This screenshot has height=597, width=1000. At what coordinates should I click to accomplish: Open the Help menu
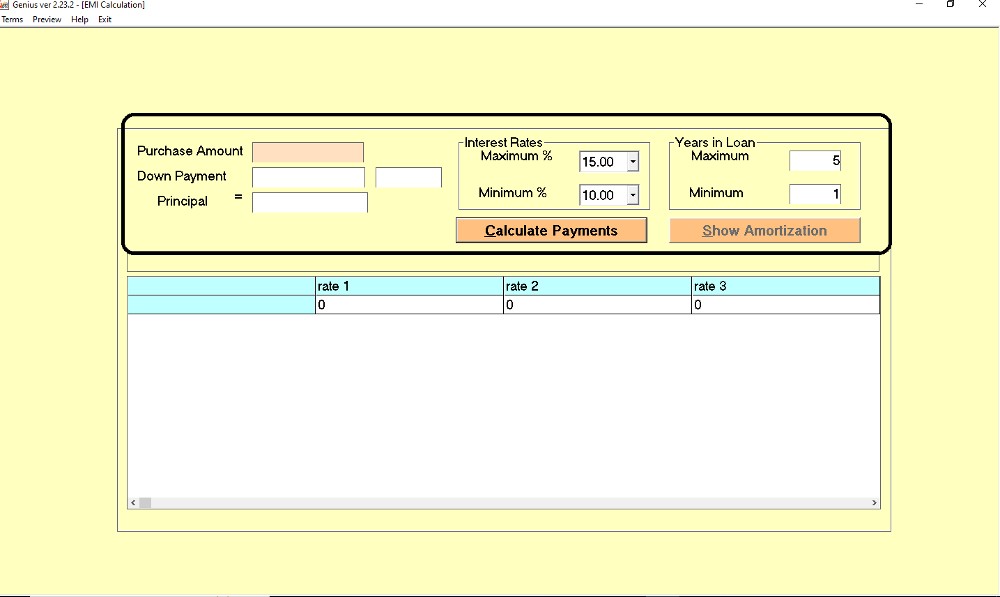80,19
